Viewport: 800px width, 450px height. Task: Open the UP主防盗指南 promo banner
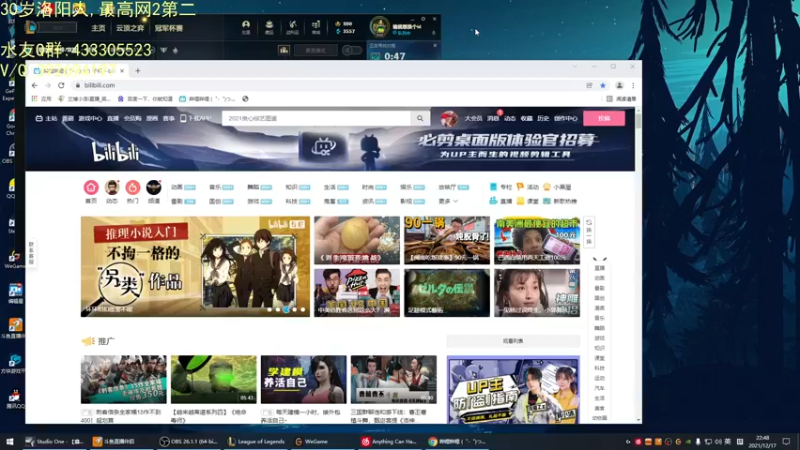[x=513, y=389]
